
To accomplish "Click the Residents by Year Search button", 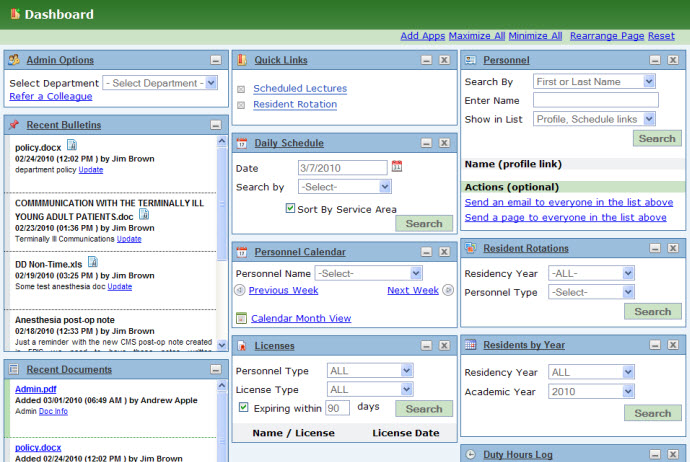I will 653,413.
